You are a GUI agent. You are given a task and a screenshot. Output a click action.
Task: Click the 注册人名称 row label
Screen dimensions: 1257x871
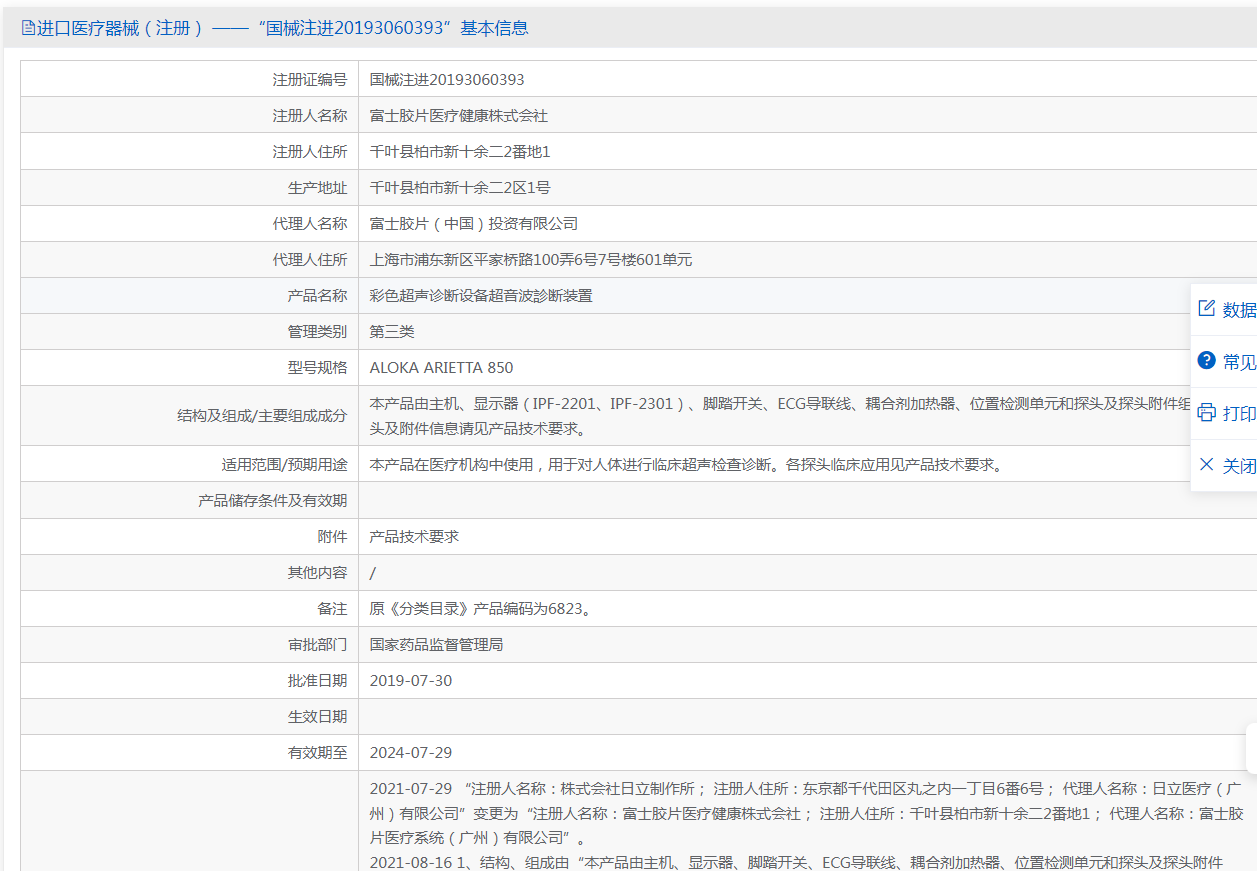coord(310,116)
